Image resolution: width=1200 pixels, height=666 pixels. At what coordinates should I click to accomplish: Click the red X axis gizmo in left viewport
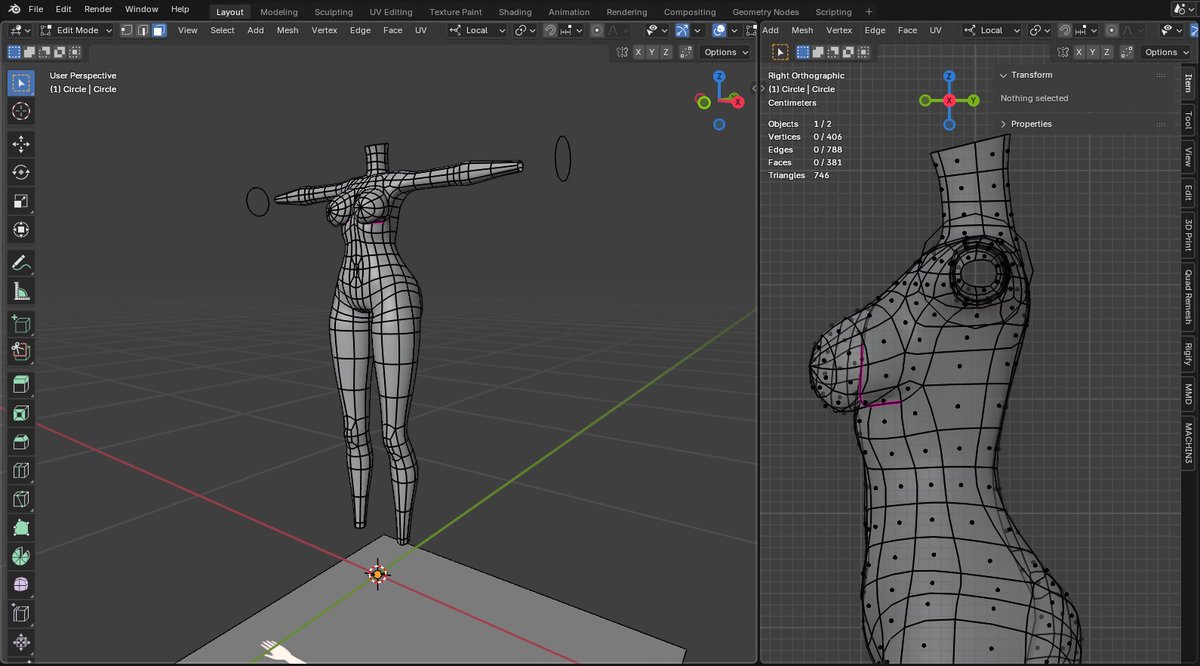coord(737,101)
